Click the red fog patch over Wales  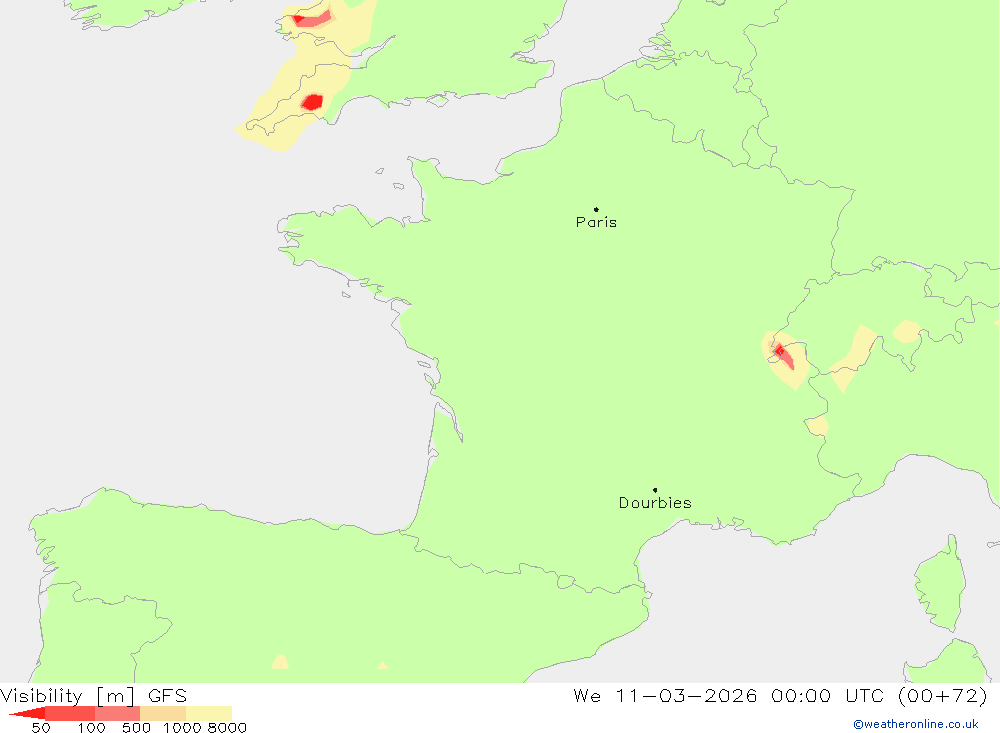click(312, 19)
